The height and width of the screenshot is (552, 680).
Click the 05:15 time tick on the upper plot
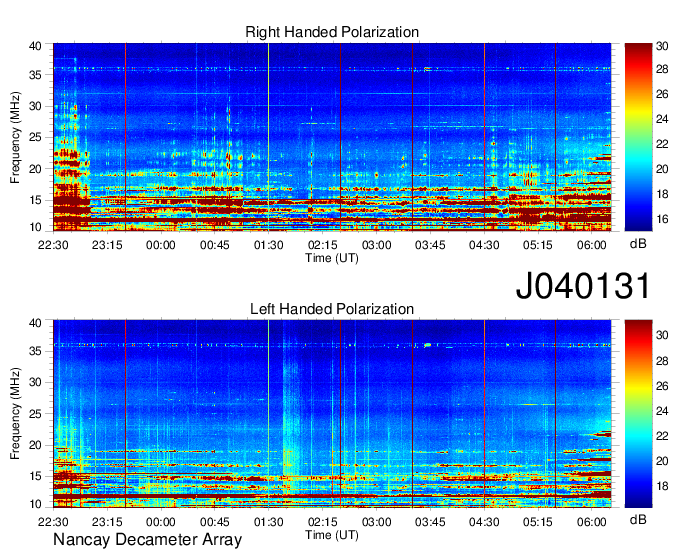click(x=538, y=245)
